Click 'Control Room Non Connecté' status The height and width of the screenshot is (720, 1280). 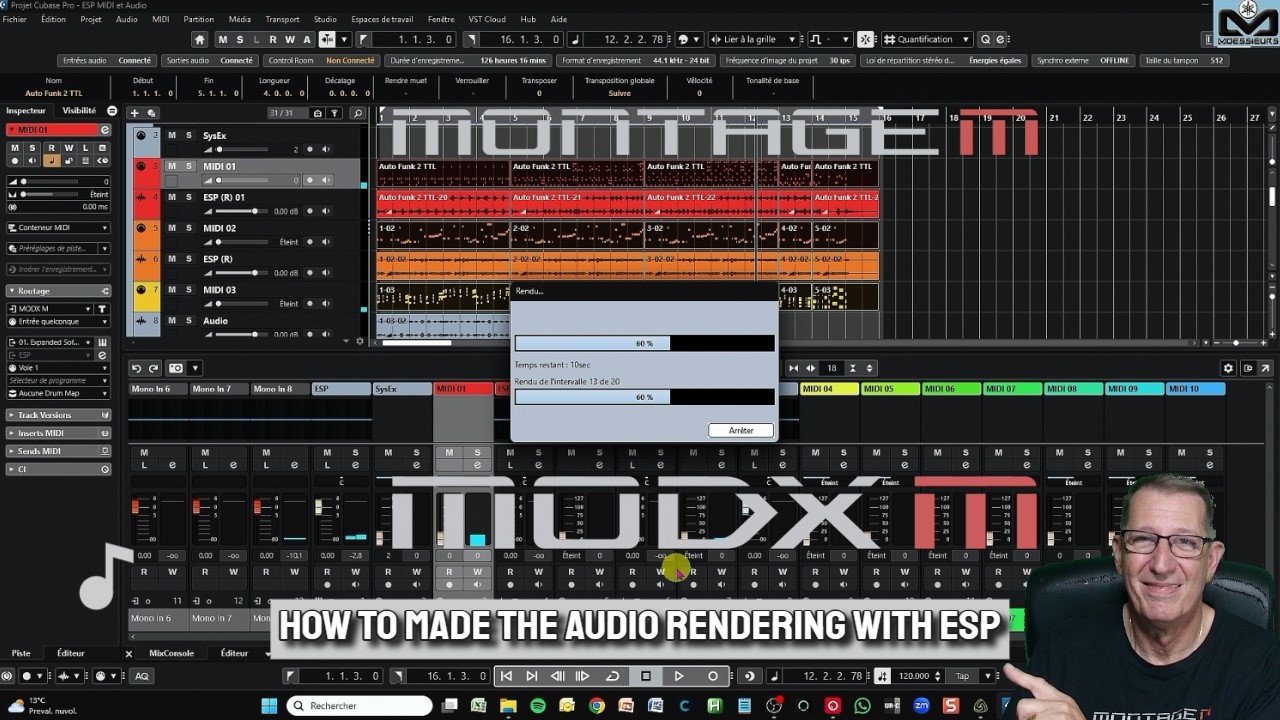point(321,60)
